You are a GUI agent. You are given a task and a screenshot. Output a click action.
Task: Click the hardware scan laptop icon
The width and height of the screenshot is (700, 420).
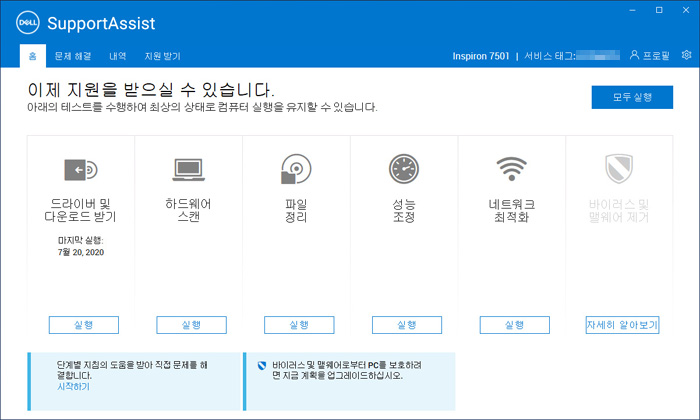coord(190,169)
